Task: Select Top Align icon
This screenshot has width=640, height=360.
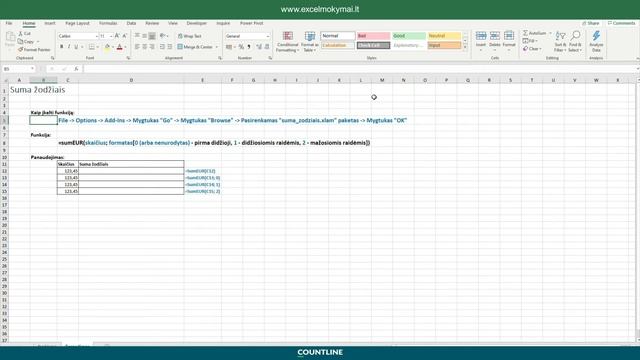Action: 137,36
